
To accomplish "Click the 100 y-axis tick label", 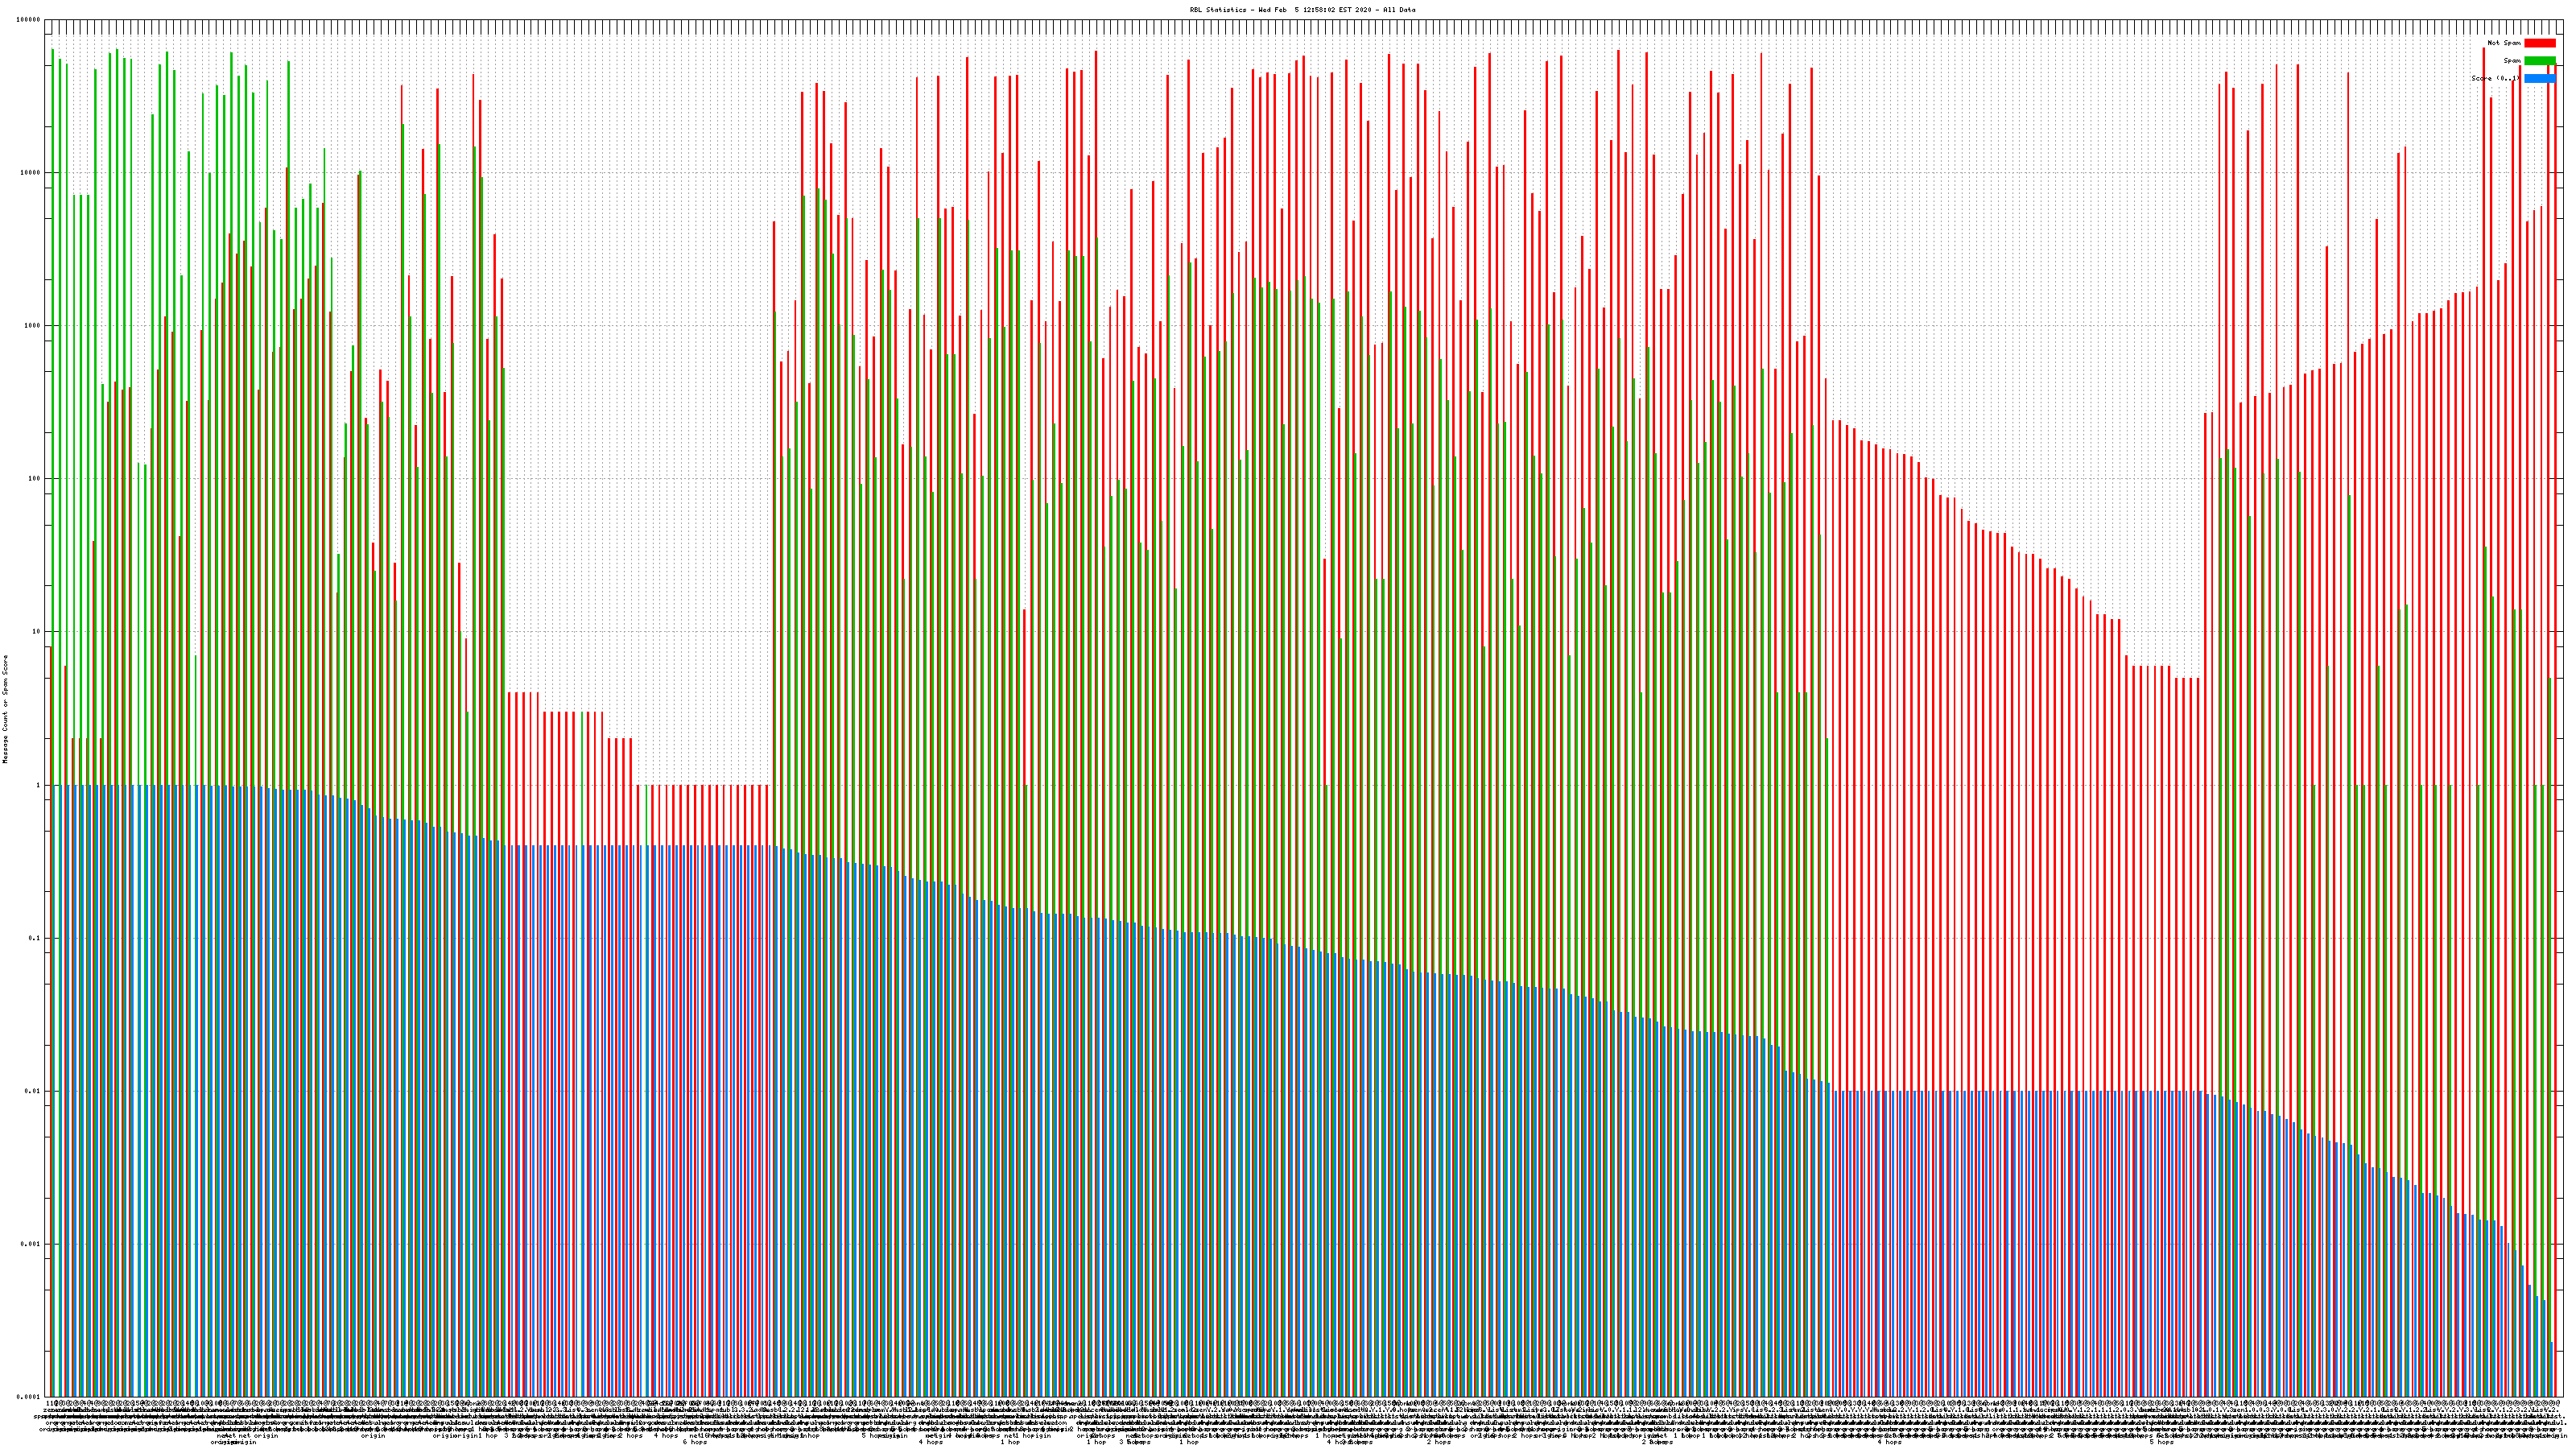I will pyautogui.click(x=35, y=479).
